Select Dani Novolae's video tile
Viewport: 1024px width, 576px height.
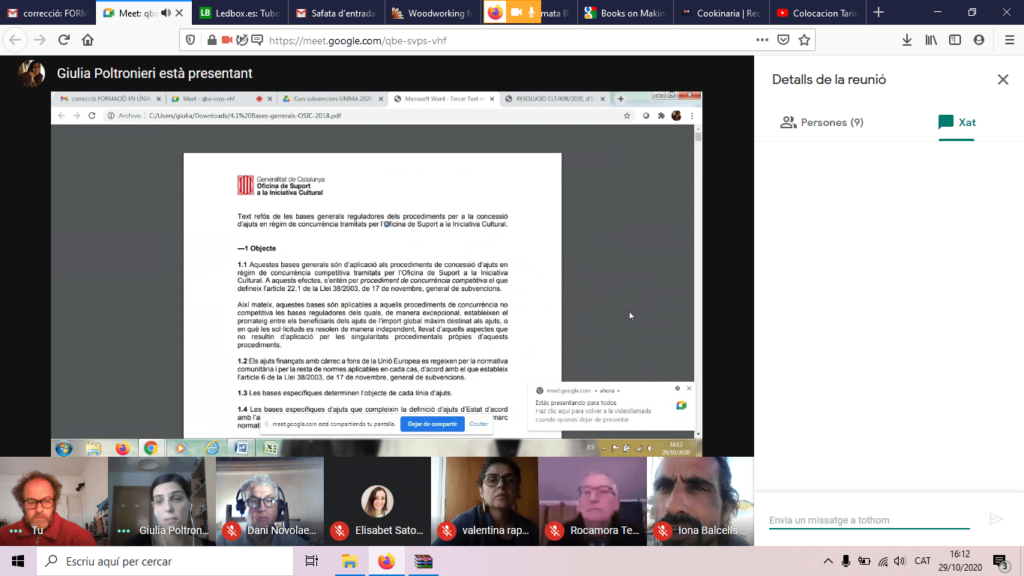270,501
